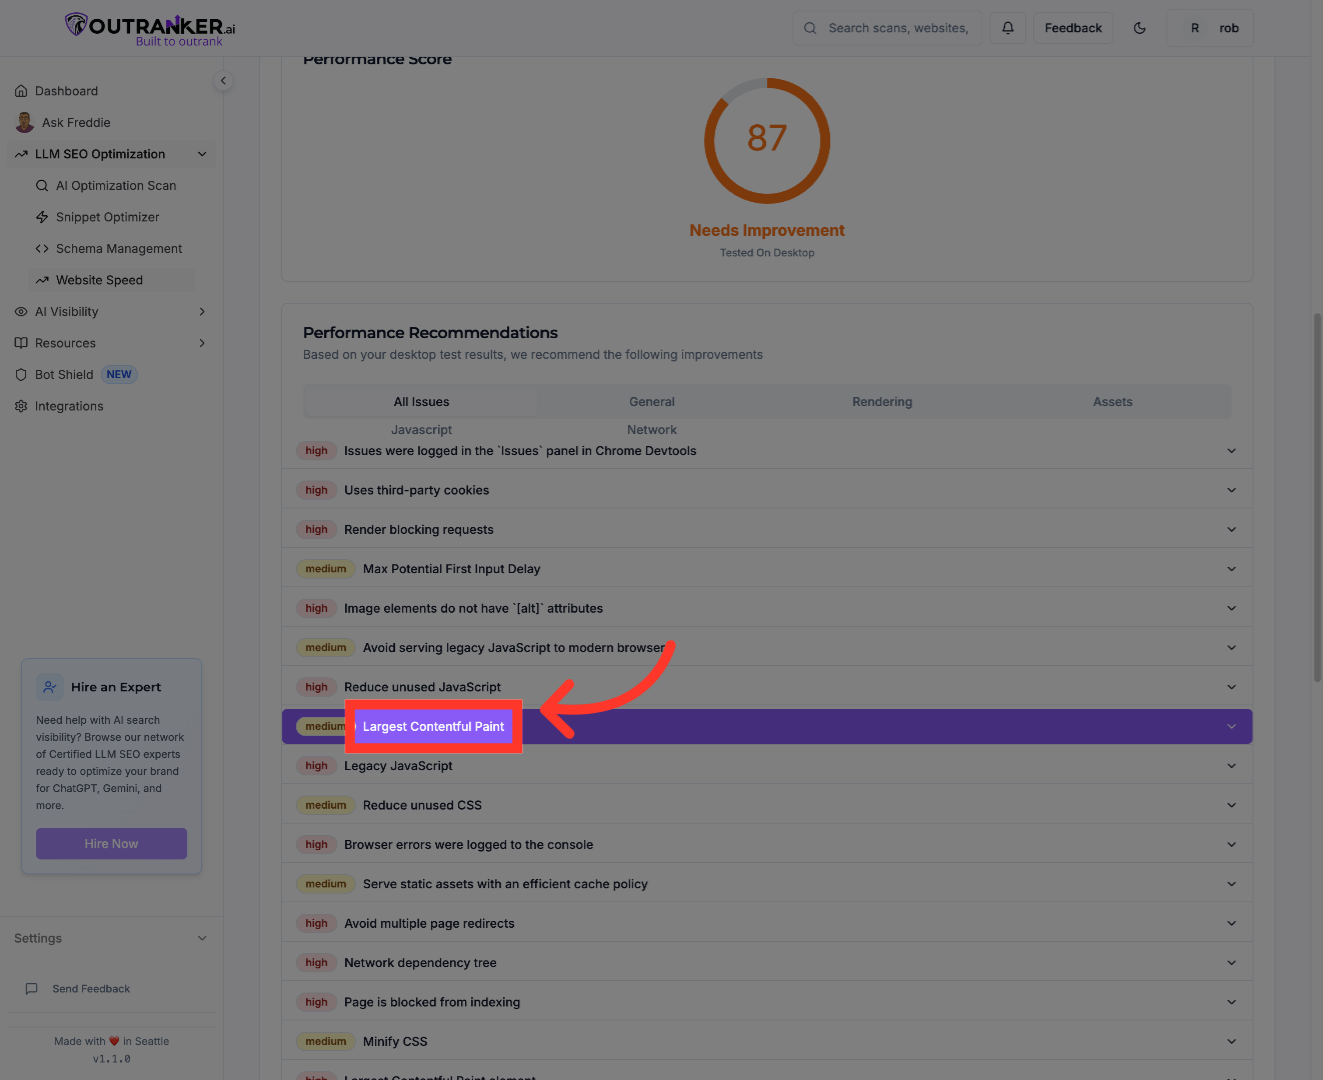1323x1080 pixels.
Task: Click the notification bell icon
Action: pyautogui.click(x=1007, y=28)
